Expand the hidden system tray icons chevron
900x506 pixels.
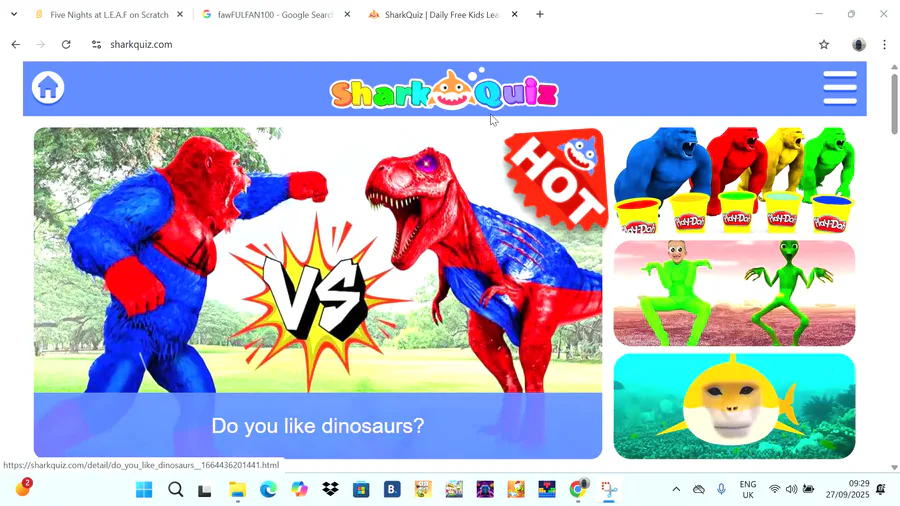tap(676, 489)
